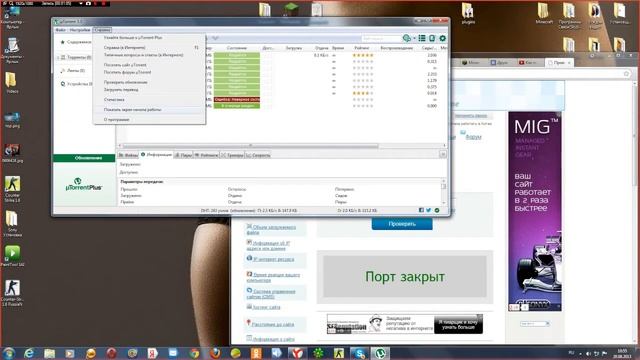The height and width of the screenshot is (360, 640).
Task: Choose the Статистика menu entry
Action: pos(114,100)
